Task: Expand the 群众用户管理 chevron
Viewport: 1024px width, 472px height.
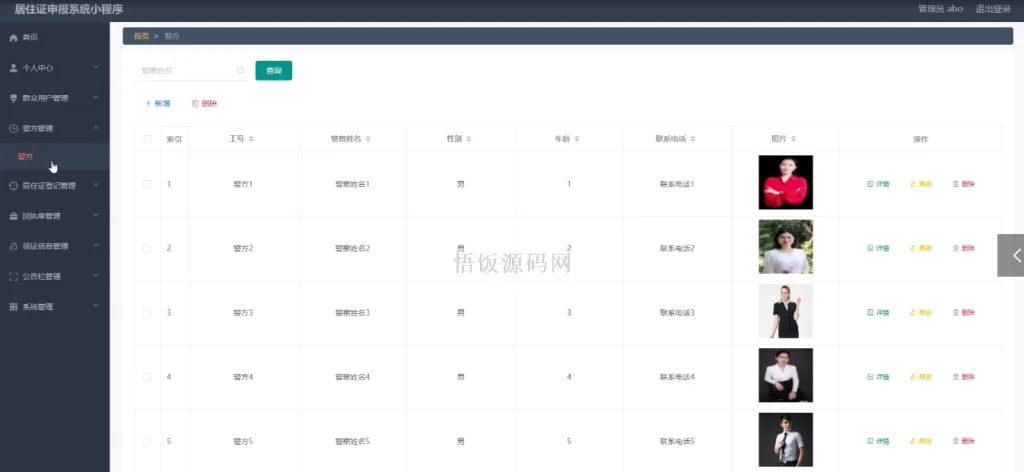Action: click(x=95, y=98)
